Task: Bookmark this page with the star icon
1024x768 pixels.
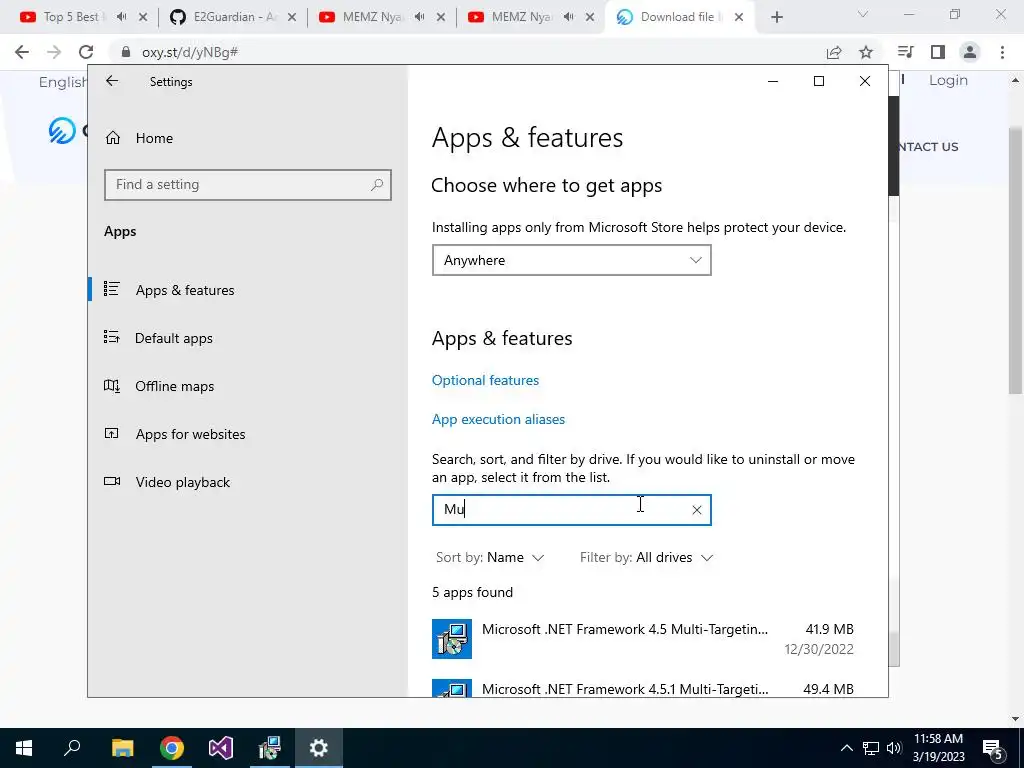Action: point(866,52)
